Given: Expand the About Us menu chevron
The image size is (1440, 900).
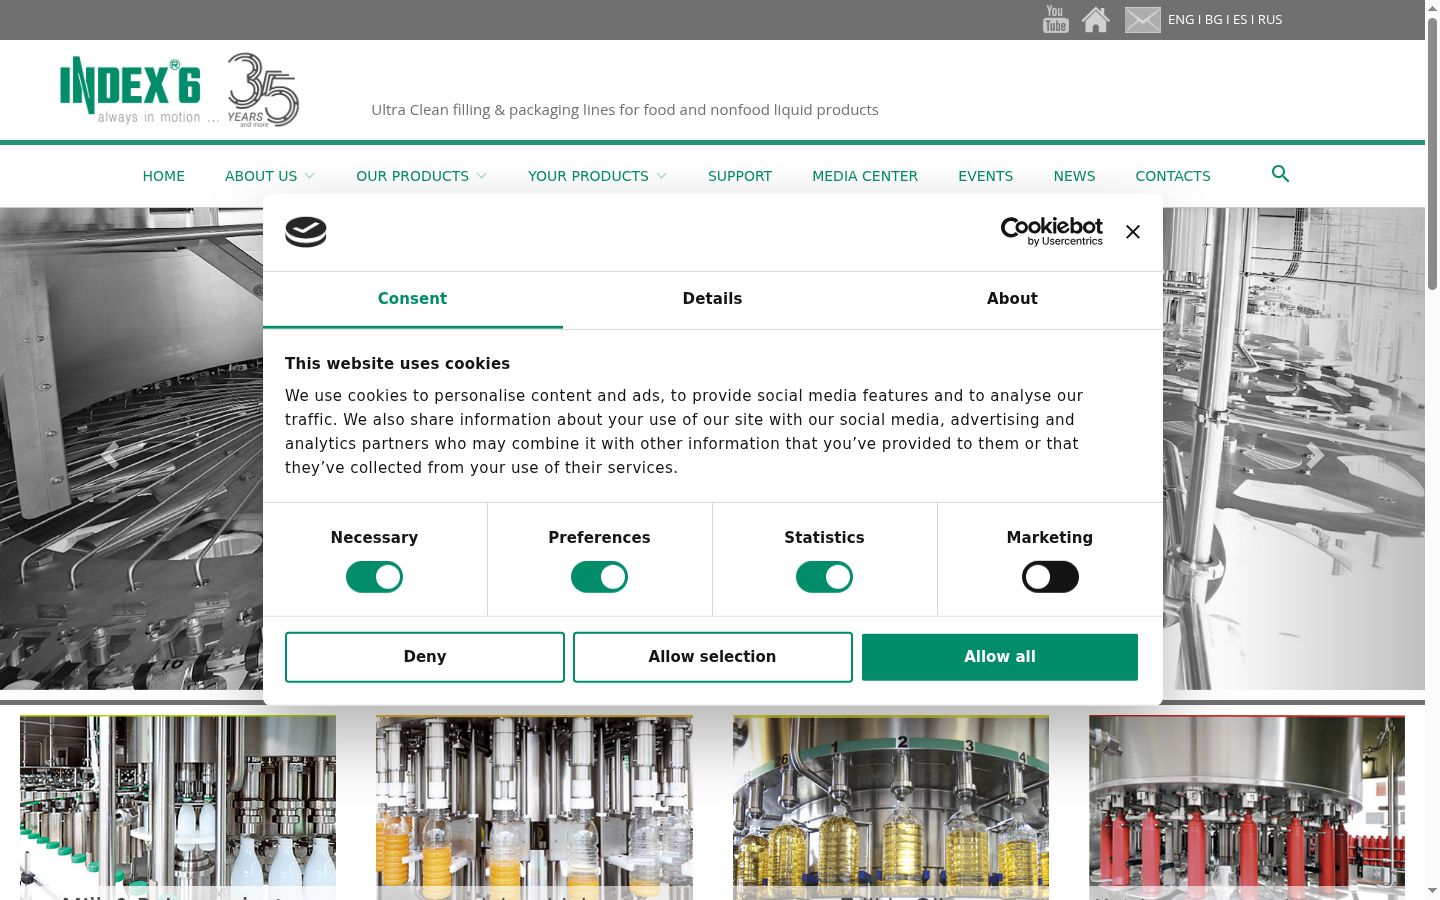Looking at the screenshot, I should coord(310,176).
